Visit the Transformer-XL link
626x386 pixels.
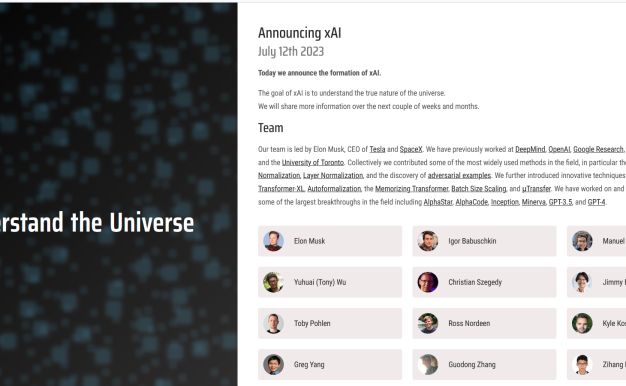[x=281, y=189]
